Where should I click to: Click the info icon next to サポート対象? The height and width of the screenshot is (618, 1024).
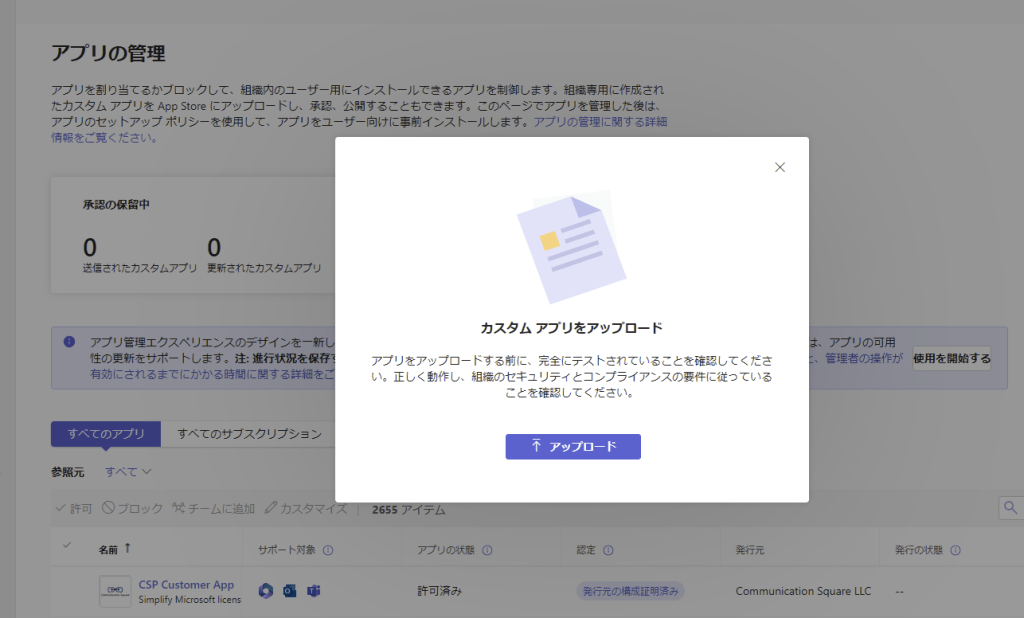(329, 550)
